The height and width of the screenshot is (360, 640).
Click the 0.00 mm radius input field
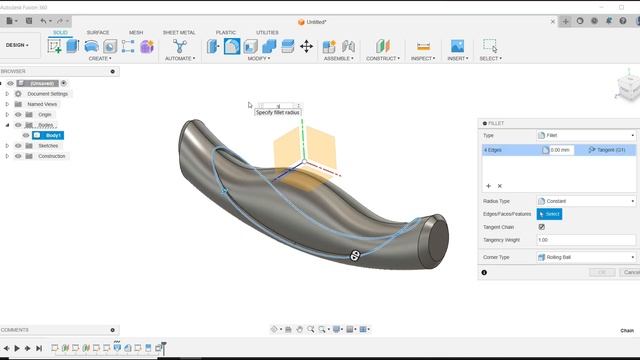(x=561, y=150)
